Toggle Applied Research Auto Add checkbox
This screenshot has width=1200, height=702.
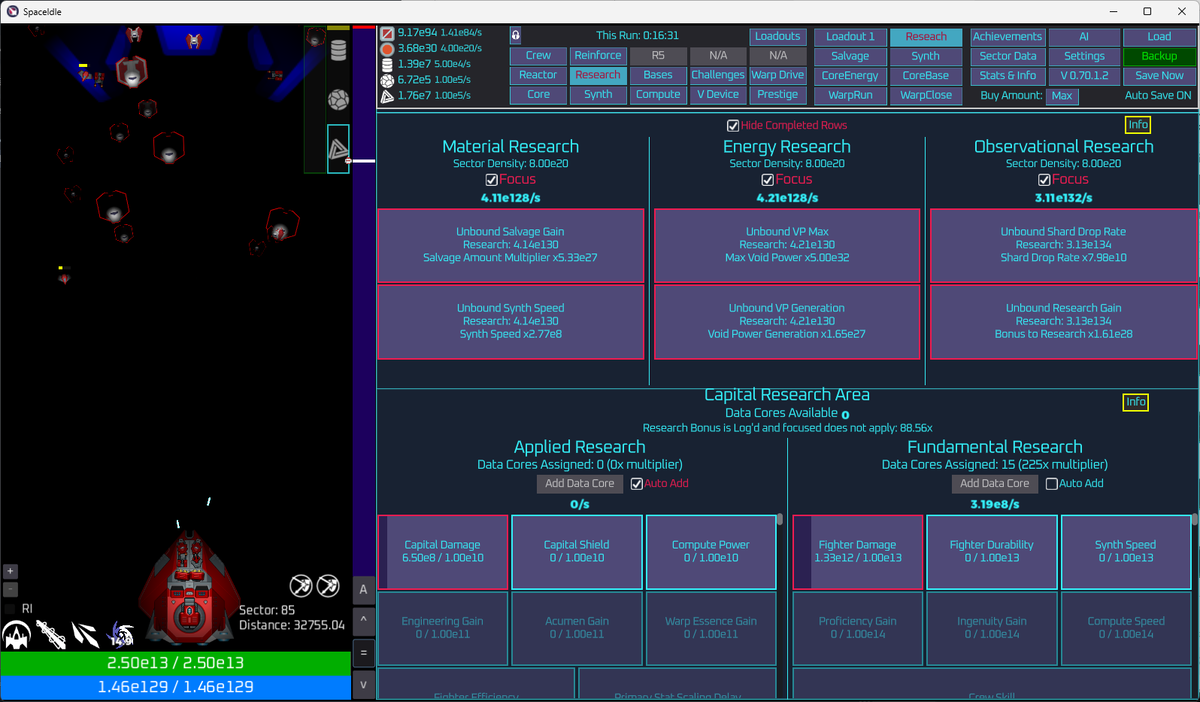tap(636, 483)
